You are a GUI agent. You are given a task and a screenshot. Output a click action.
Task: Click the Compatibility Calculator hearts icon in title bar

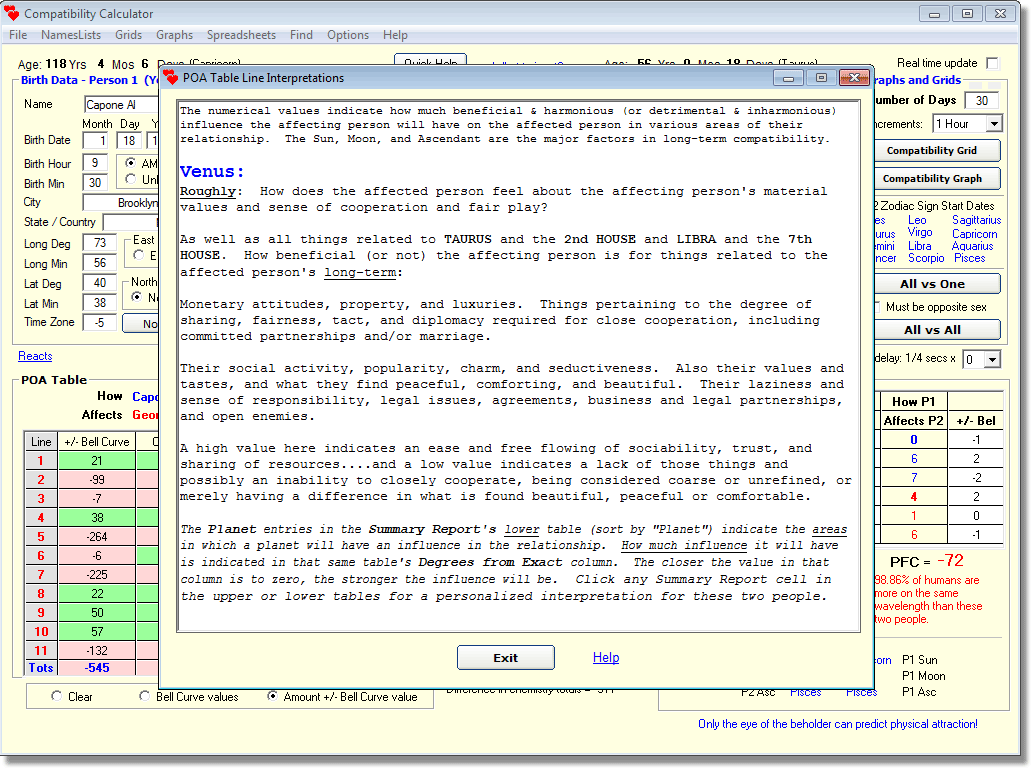12,14
